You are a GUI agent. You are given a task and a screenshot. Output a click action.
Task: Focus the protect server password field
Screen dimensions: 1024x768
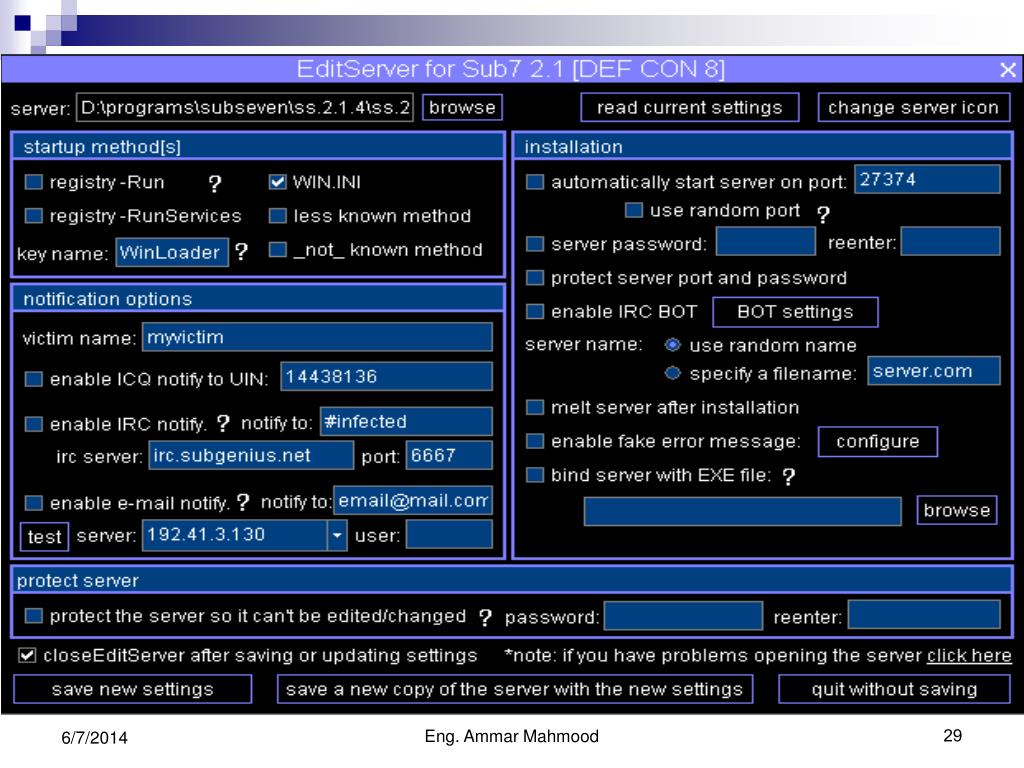click(684, 615)
